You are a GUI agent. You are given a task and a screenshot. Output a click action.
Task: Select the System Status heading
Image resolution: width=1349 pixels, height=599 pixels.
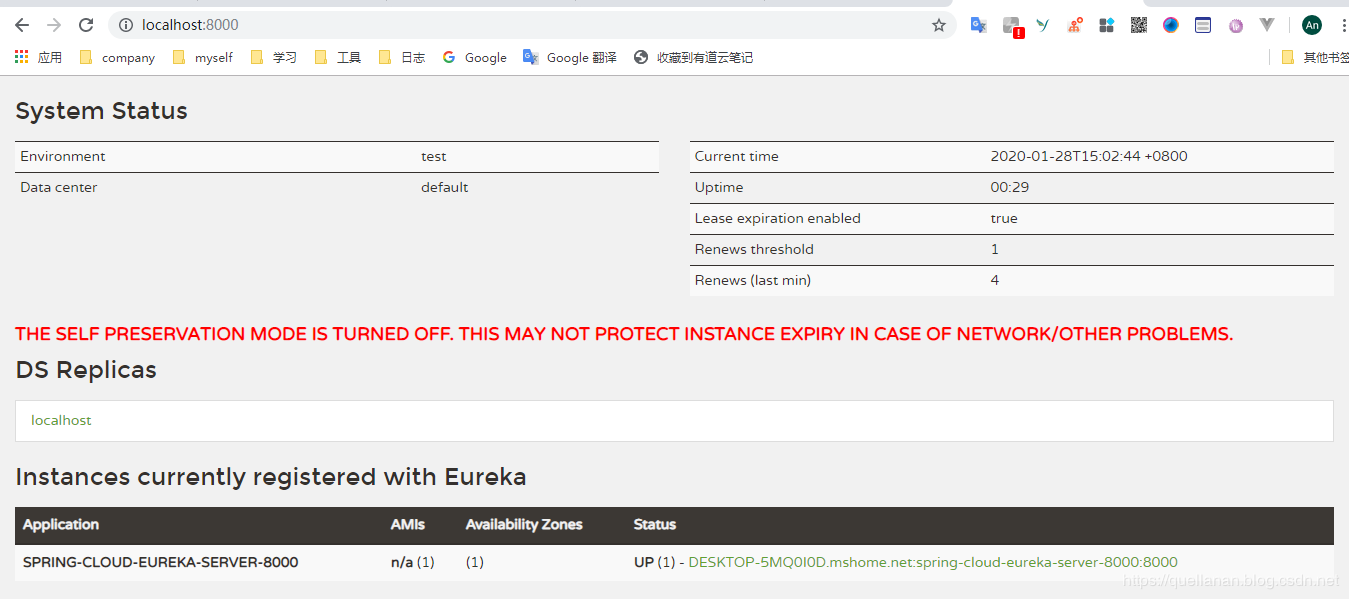pyautogui.click(x=101, y=111)
